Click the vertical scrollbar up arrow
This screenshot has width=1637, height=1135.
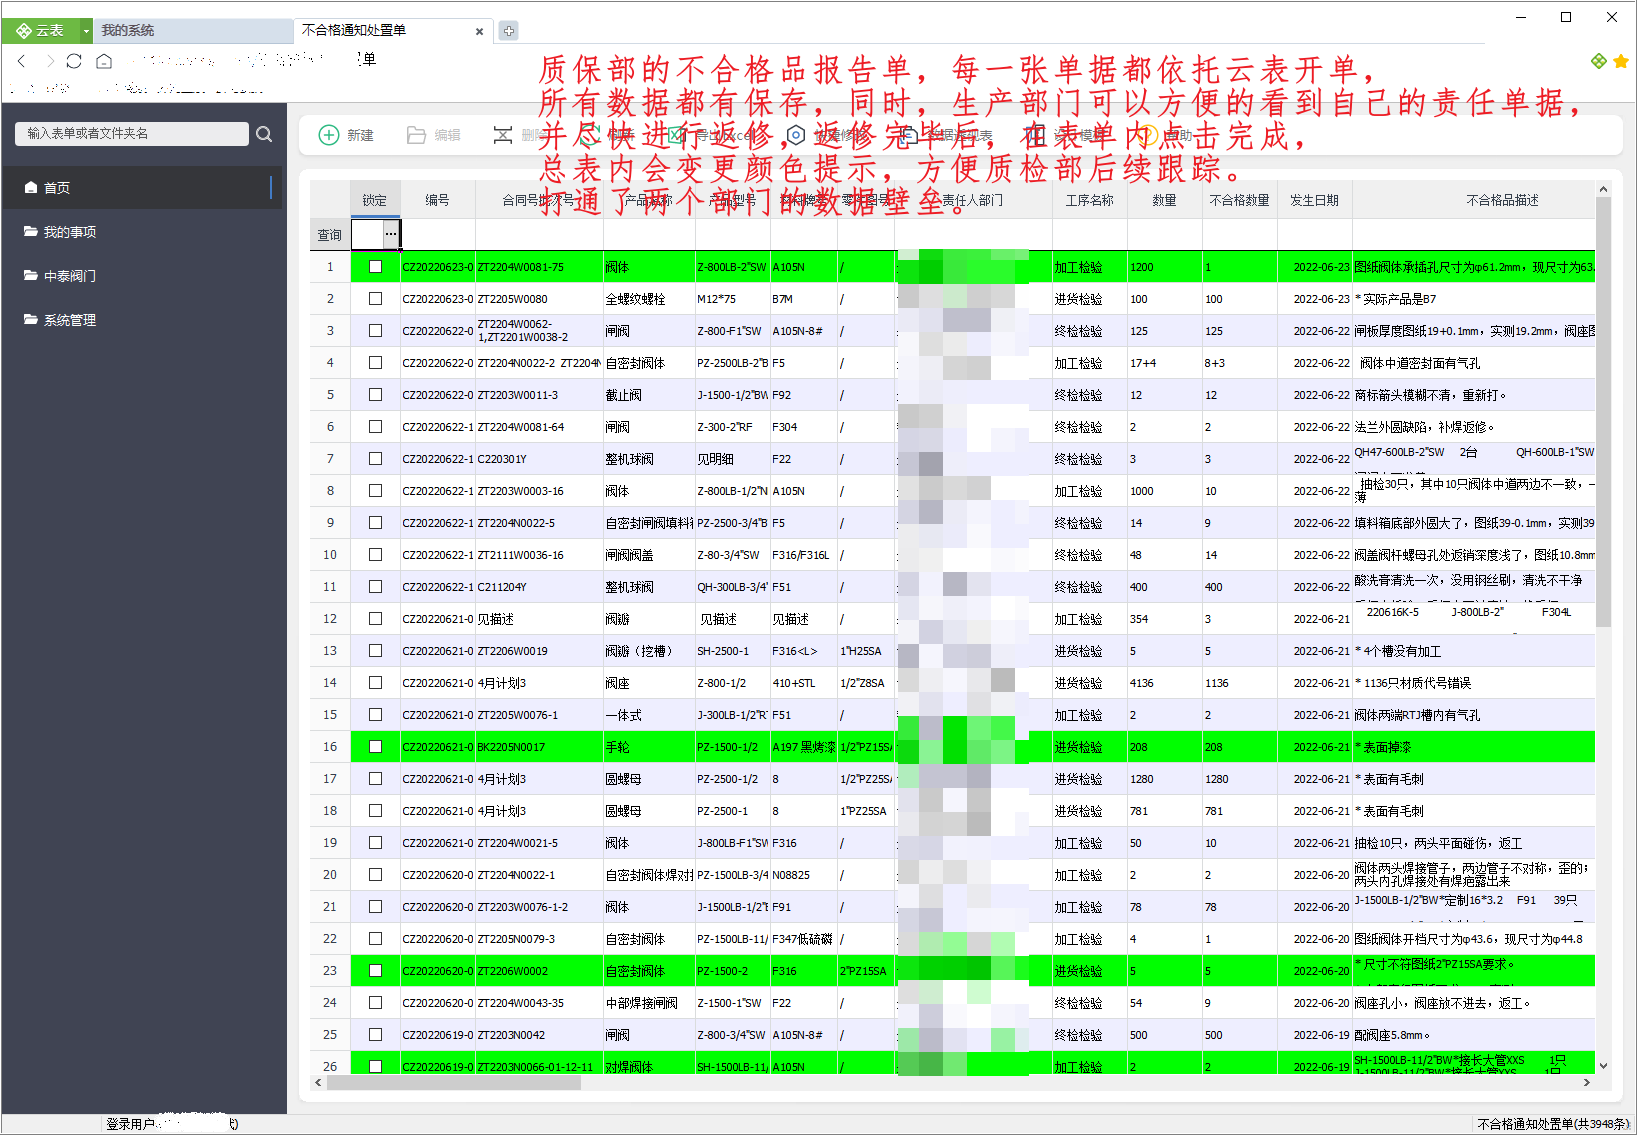[1603, 189]
